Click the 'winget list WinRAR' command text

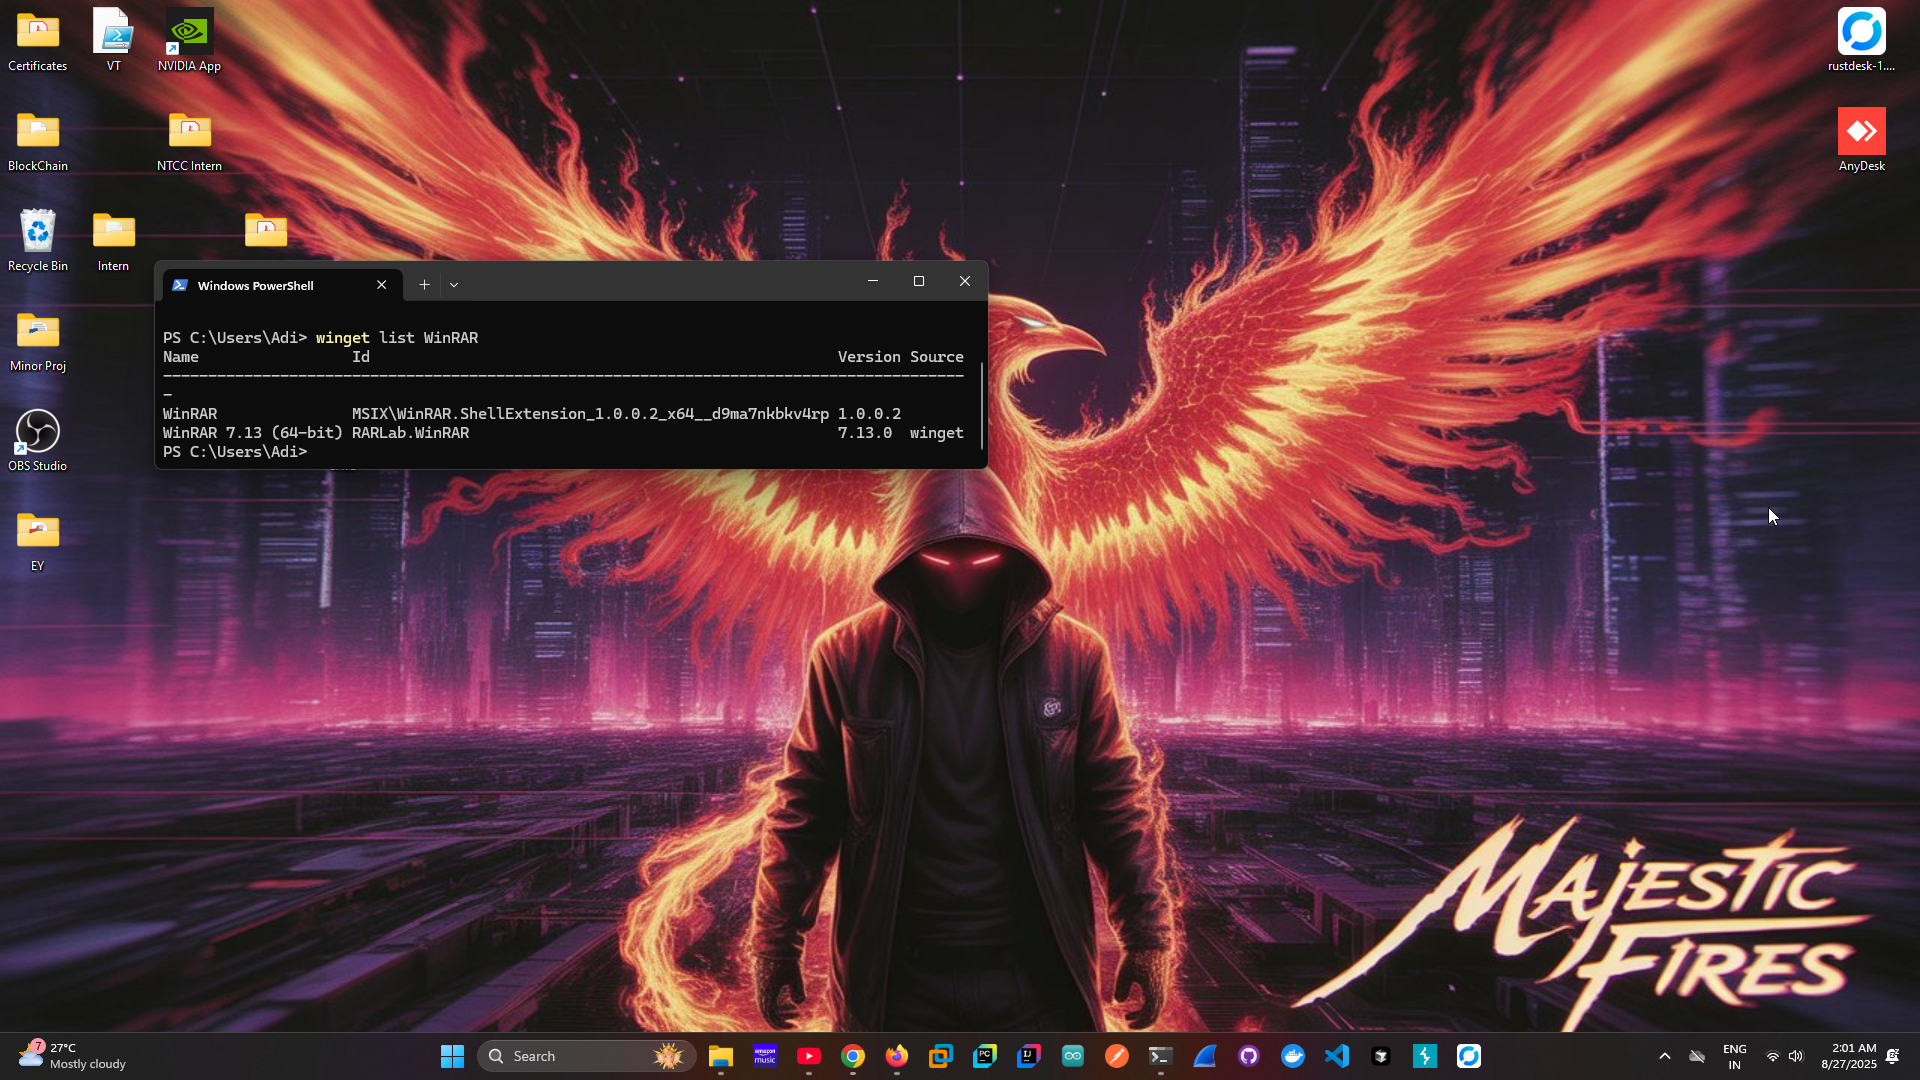pyautogui.click(x=397, y=338)
